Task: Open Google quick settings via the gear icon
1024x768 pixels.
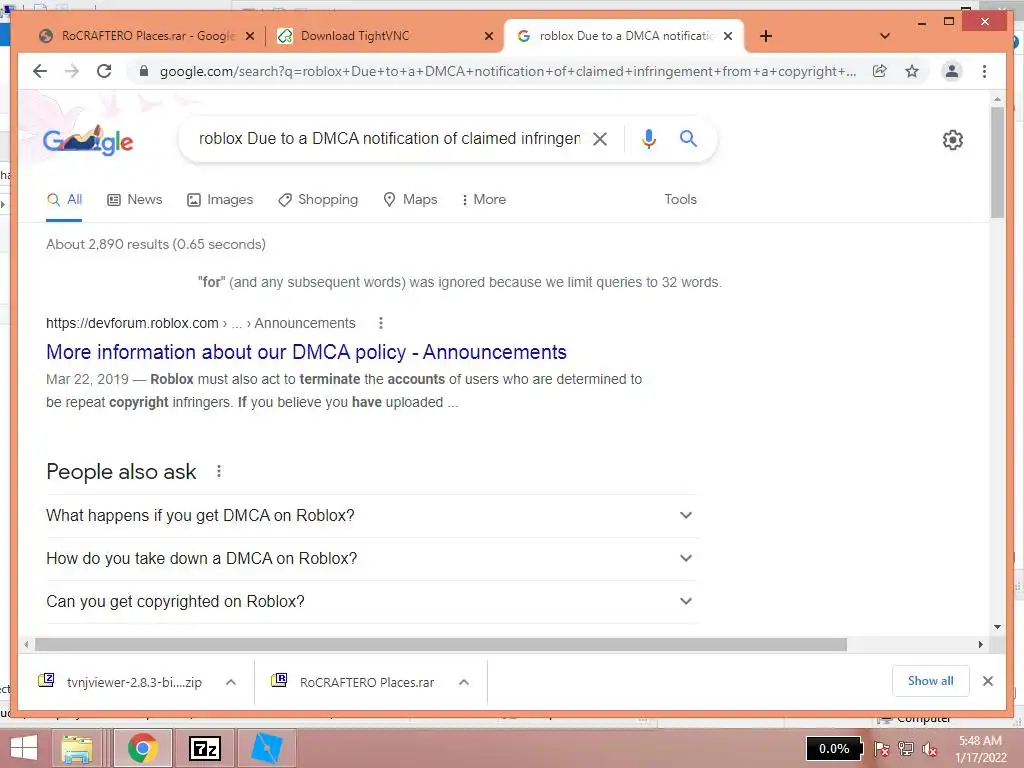Action: point(953,140)
